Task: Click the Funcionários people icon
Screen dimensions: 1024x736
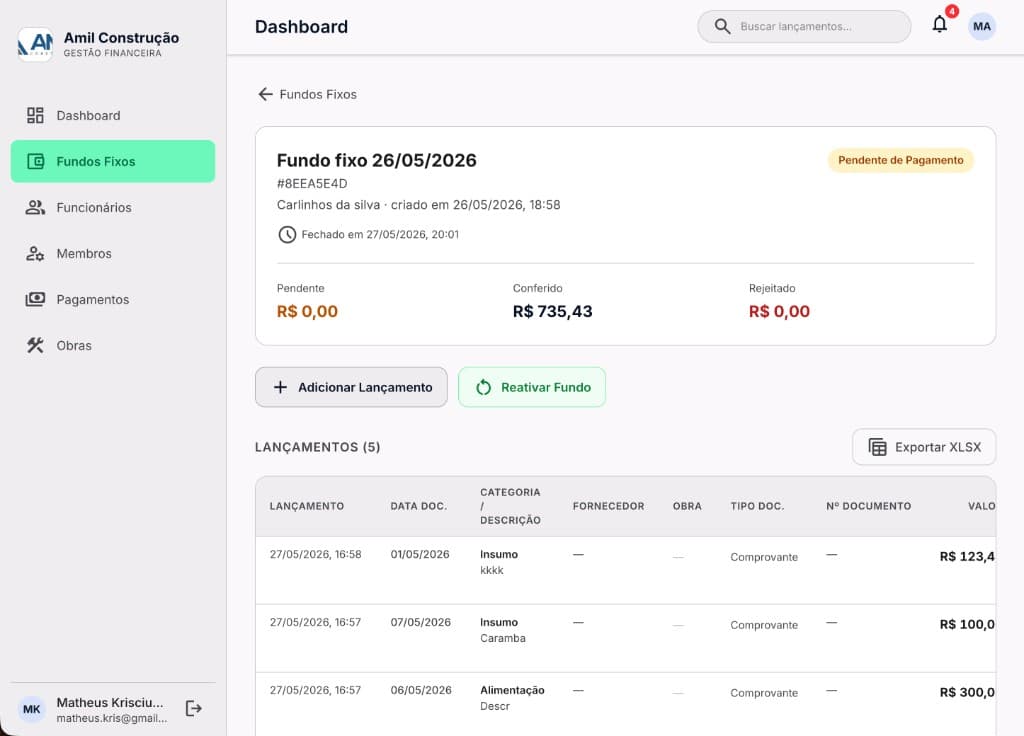Action: 35,208
